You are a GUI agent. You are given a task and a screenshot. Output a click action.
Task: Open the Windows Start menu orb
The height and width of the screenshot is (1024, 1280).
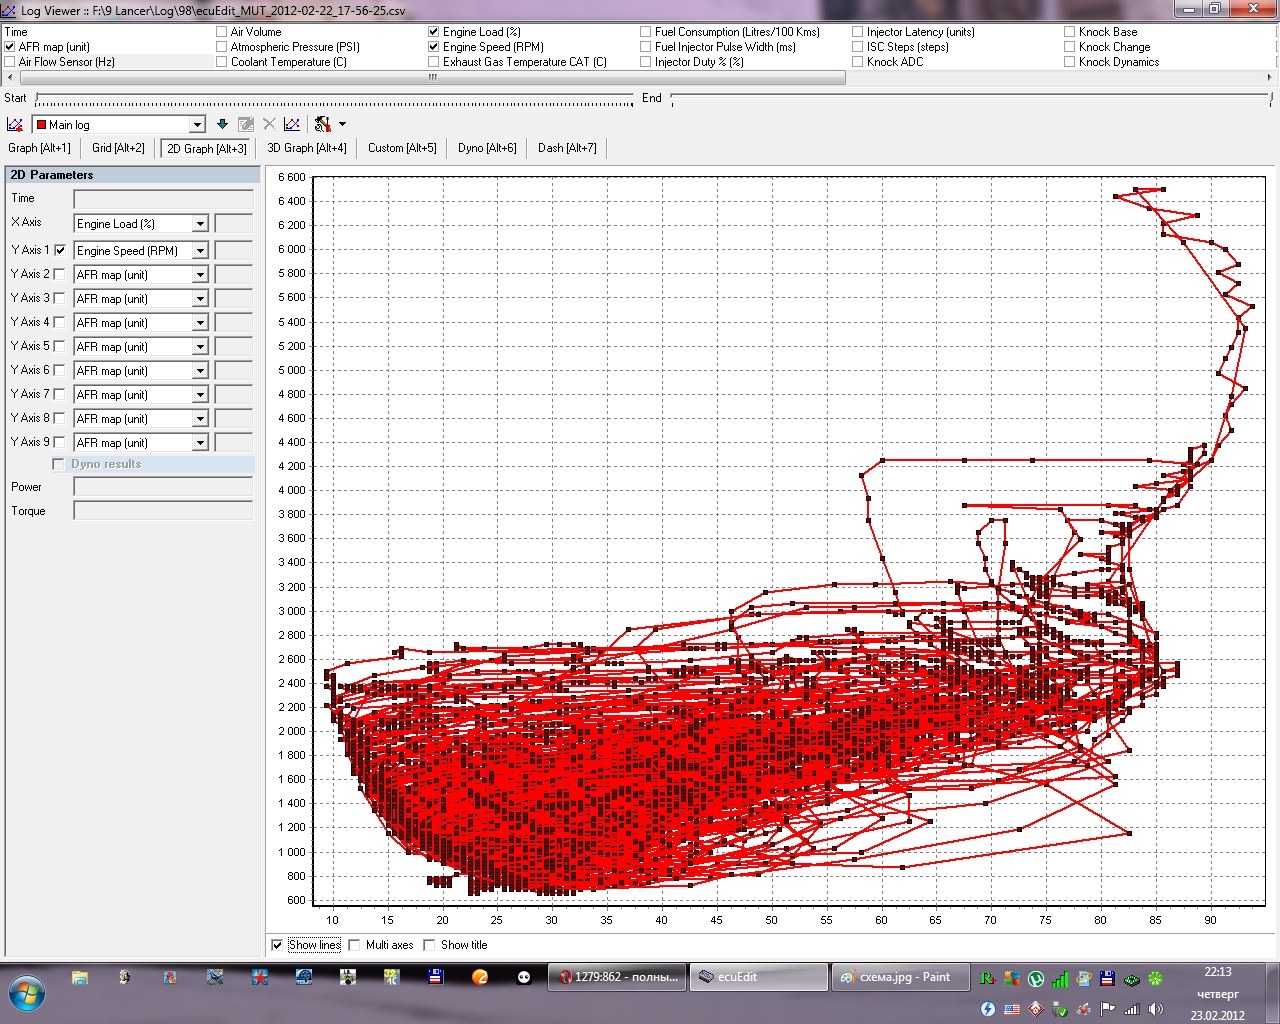[26, 994]
